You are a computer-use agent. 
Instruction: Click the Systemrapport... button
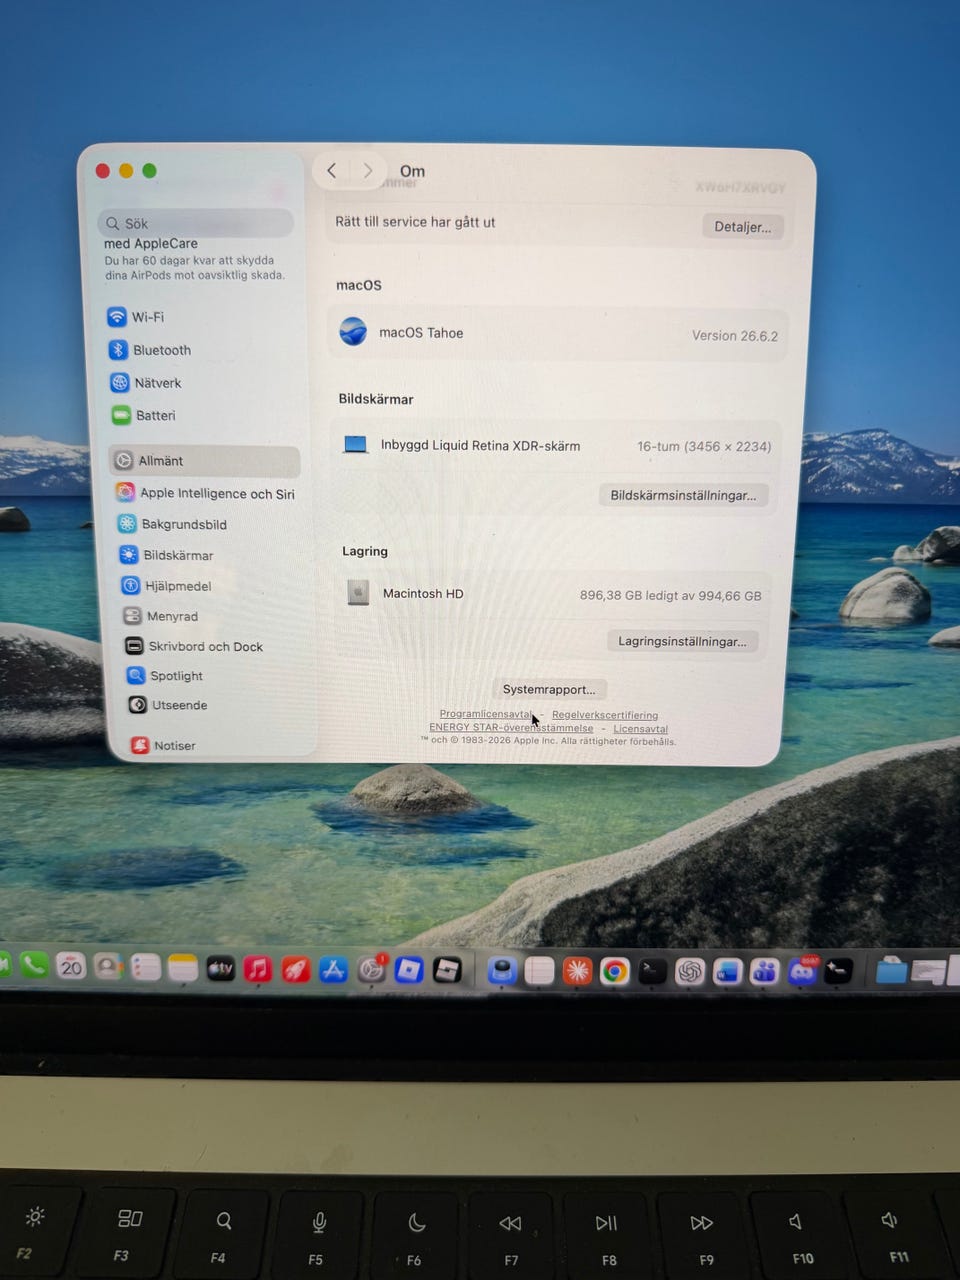click(549, 689)
